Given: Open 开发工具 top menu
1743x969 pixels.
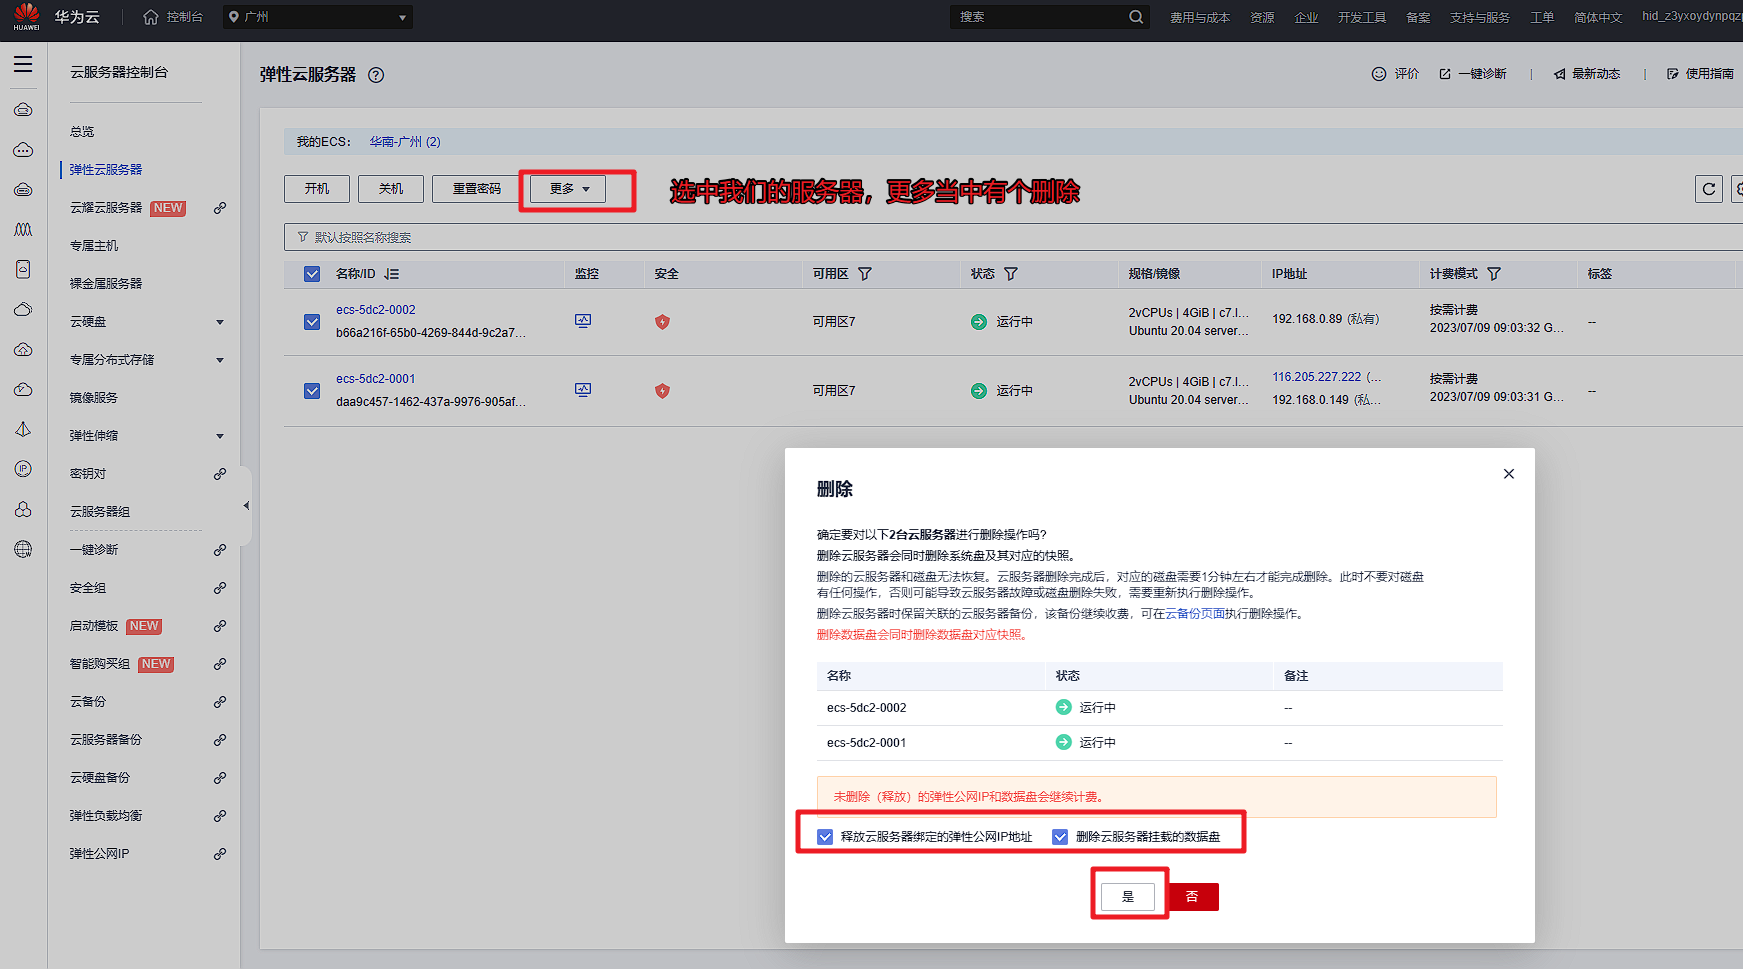Looking at the screenshot, I should [1362, 18].
